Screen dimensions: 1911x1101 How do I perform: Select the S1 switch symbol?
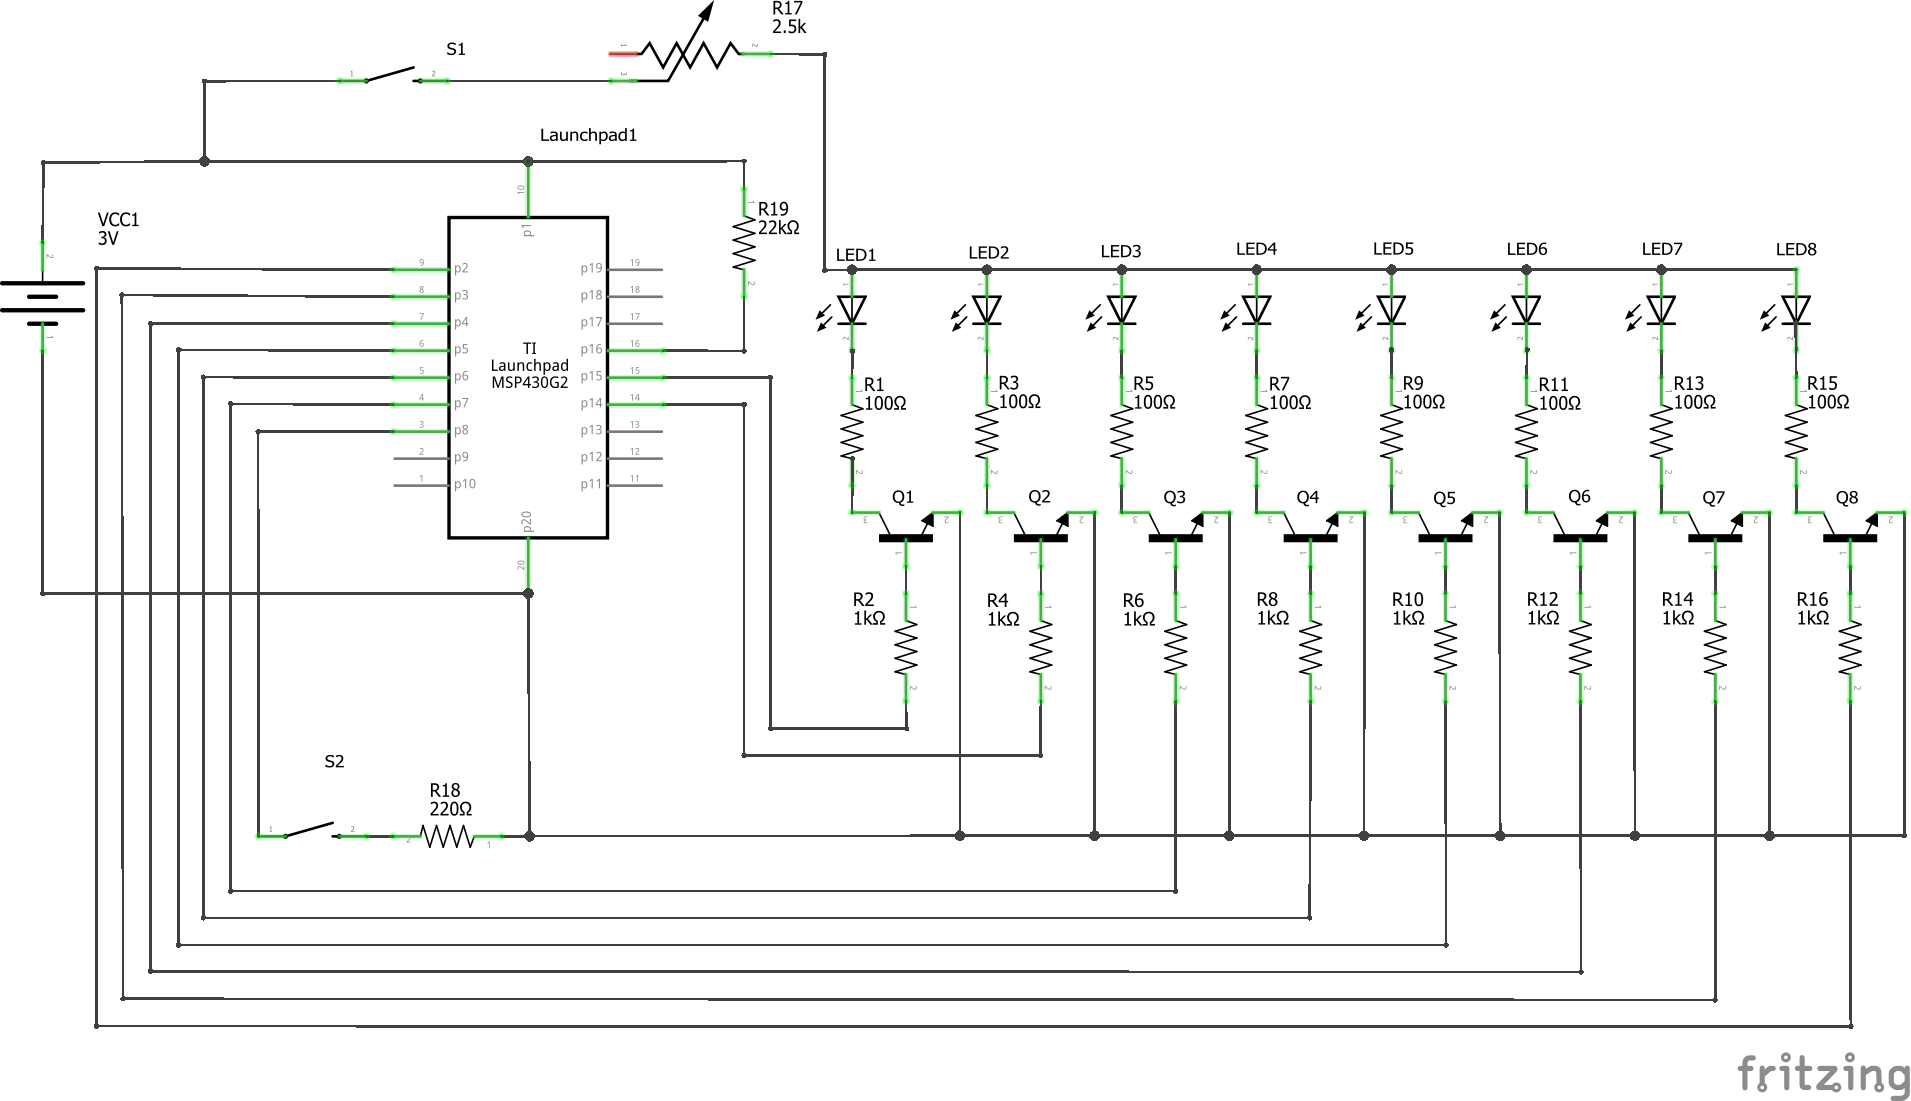click(392, 75)
